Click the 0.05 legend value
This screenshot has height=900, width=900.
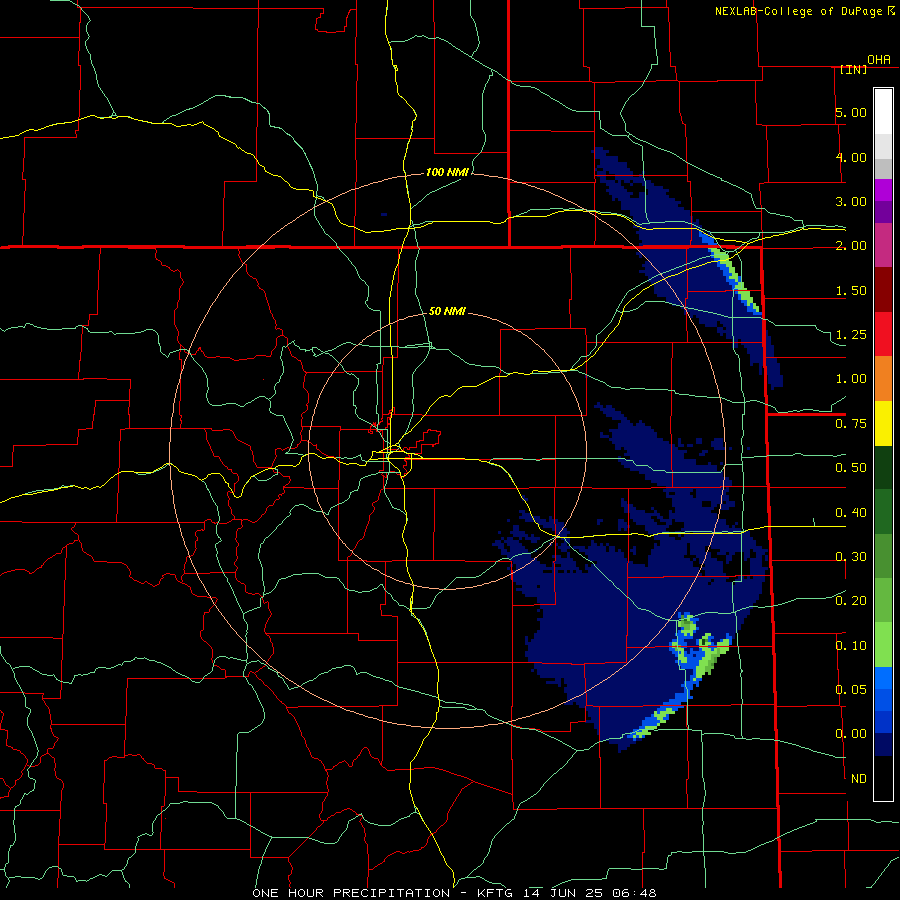(x=851, y=690)
